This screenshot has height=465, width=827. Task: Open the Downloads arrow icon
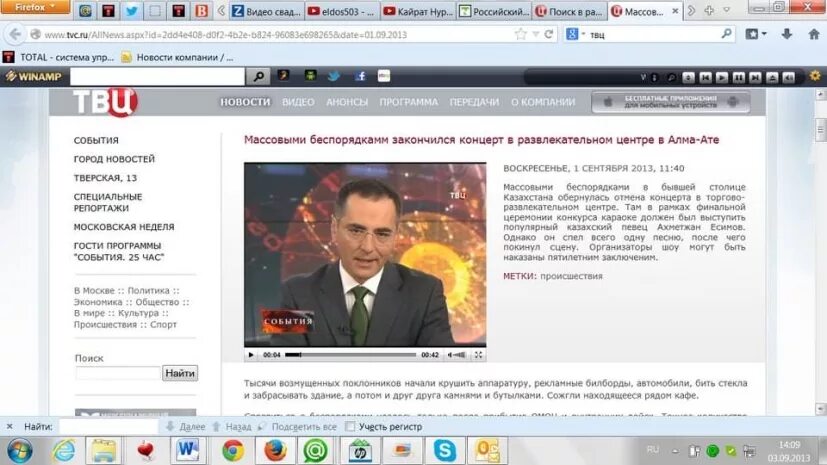786,34
